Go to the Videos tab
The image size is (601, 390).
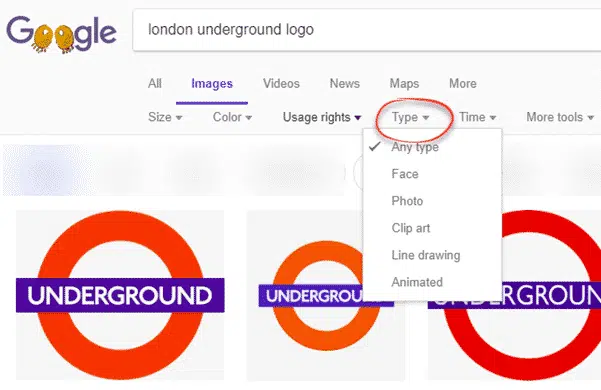point(281,84)
